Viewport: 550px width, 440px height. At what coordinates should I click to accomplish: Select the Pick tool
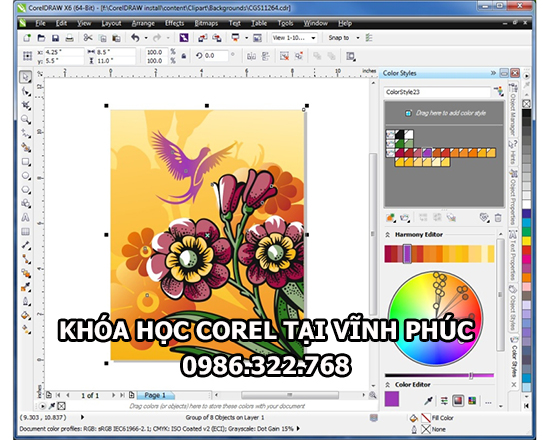pyautogui.click(x=25, y=77)
